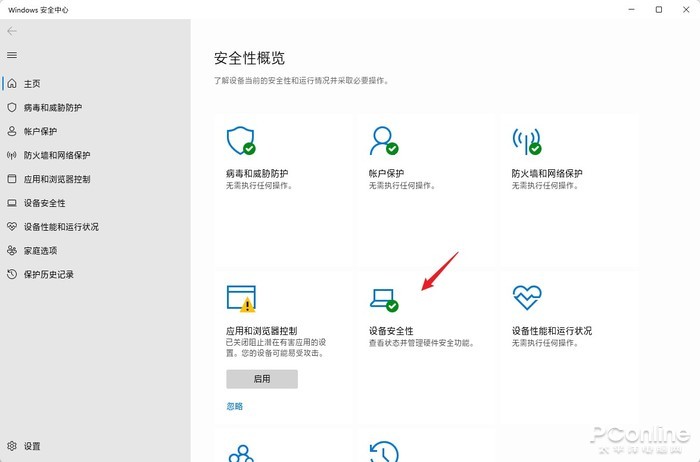700x462 pixels.
Task: Open the 应用和浏览器控制 card title
Action: coord(261,331)
